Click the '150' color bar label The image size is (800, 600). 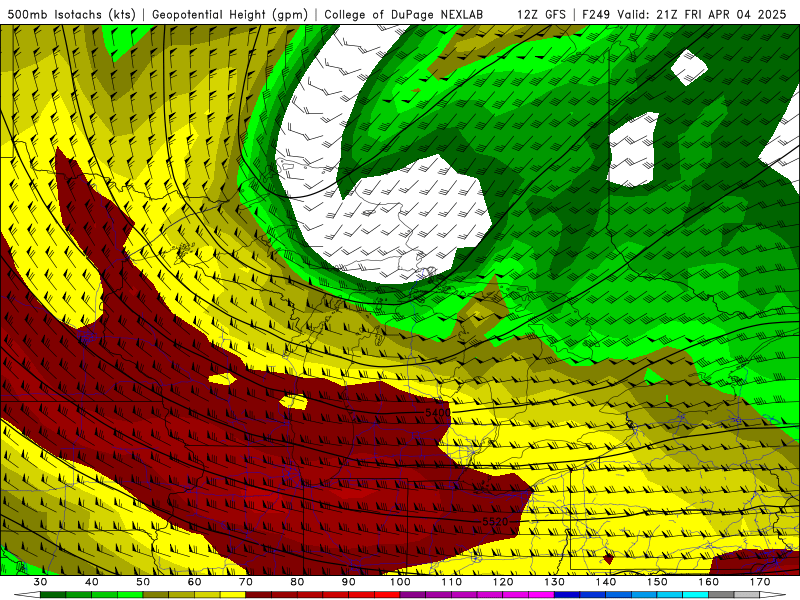657,582
